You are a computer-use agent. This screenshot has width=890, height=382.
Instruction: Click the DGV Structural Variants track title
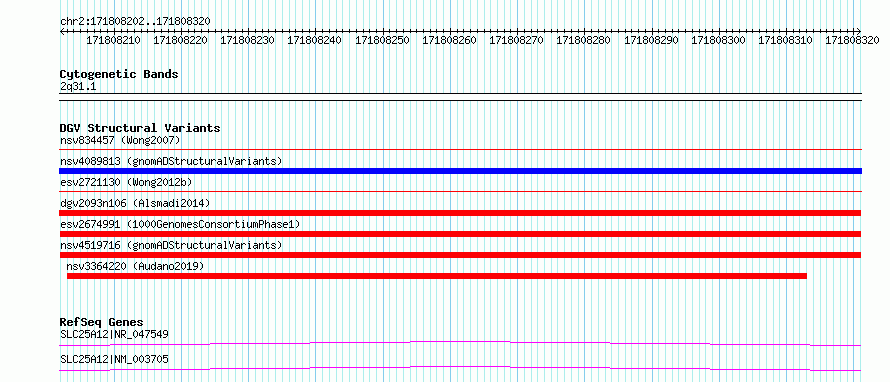[140, 128]
